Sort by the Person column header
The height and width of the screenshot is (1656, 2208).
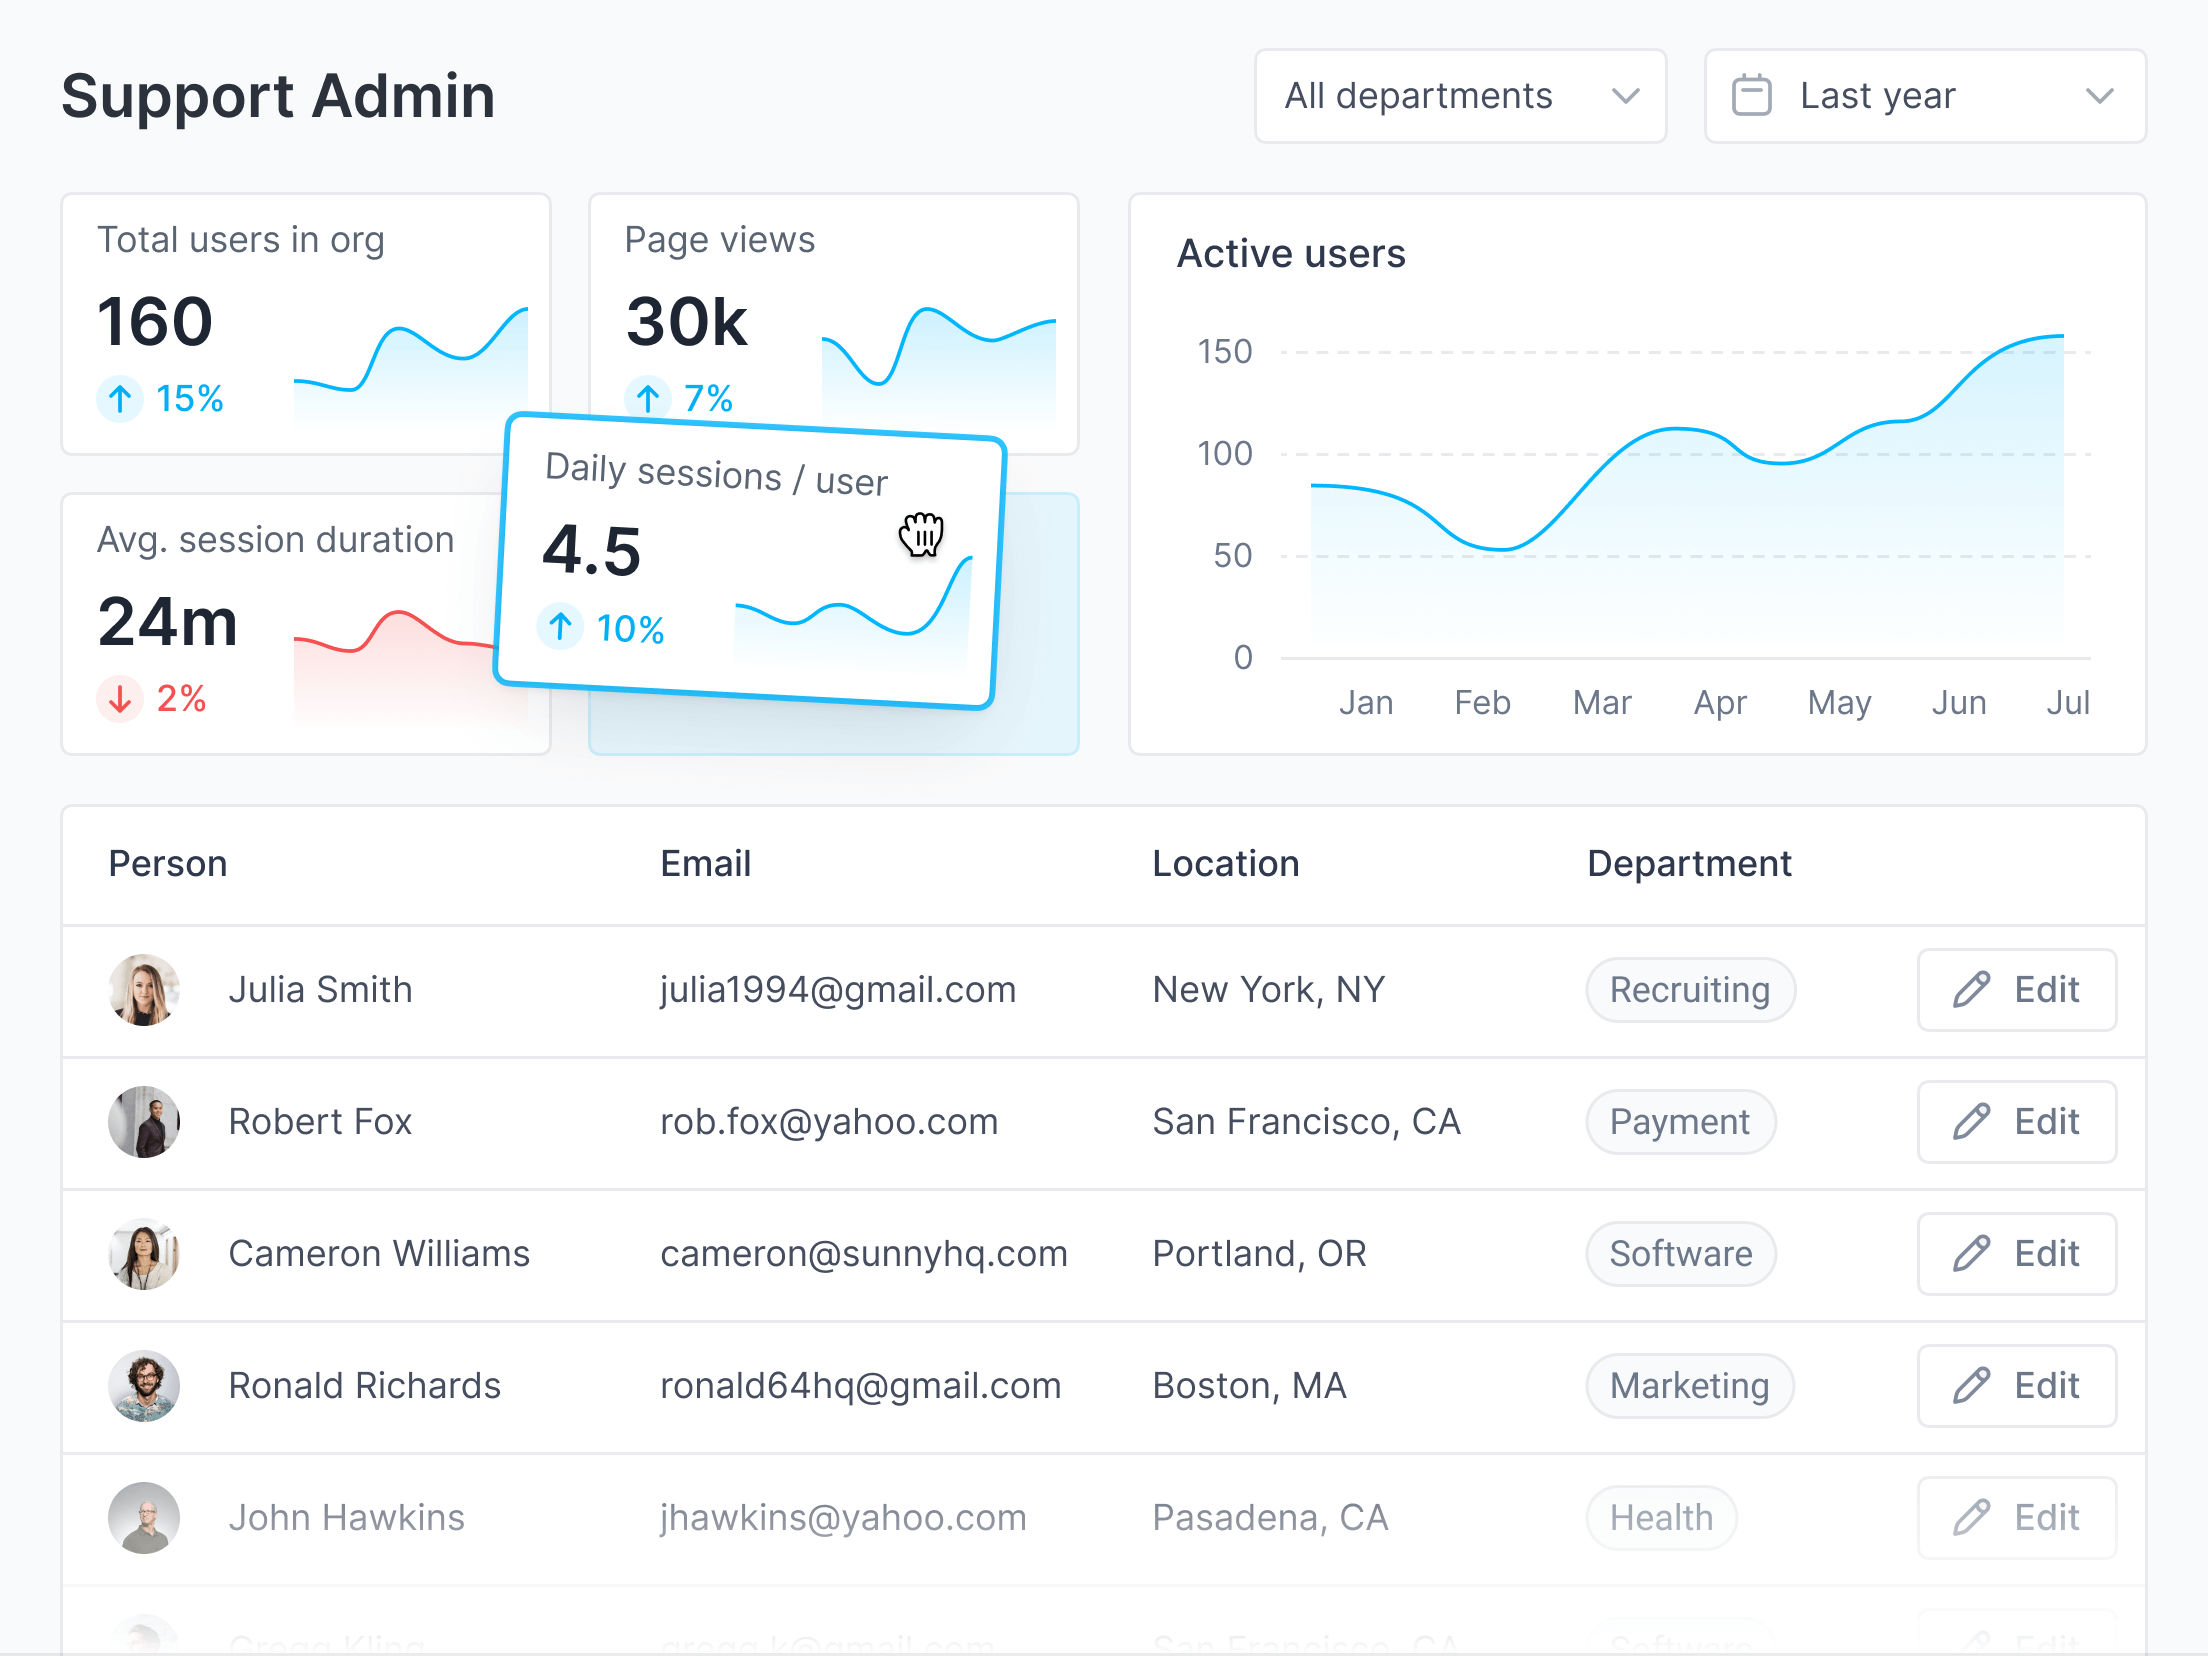click(x=168, y=863)
